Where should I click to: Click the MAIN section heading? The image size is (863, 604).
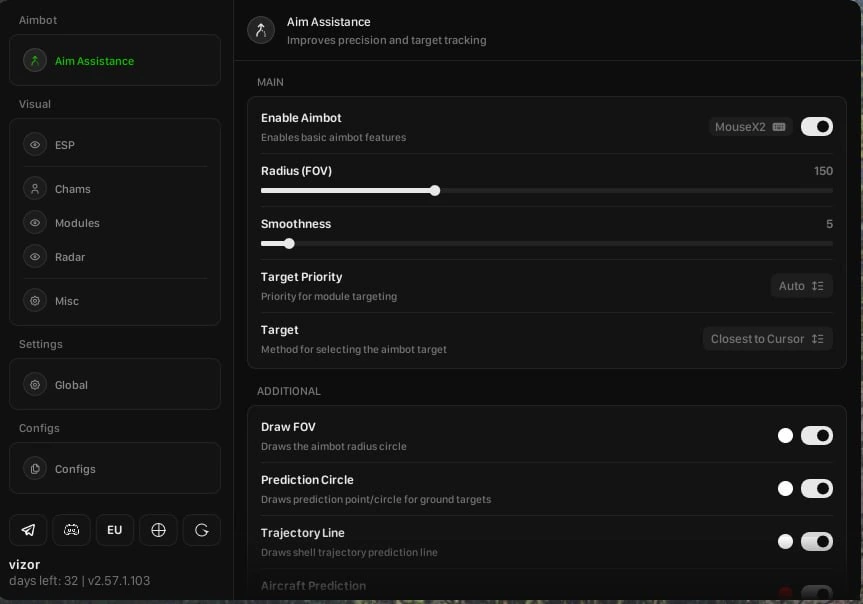point(270,82)
